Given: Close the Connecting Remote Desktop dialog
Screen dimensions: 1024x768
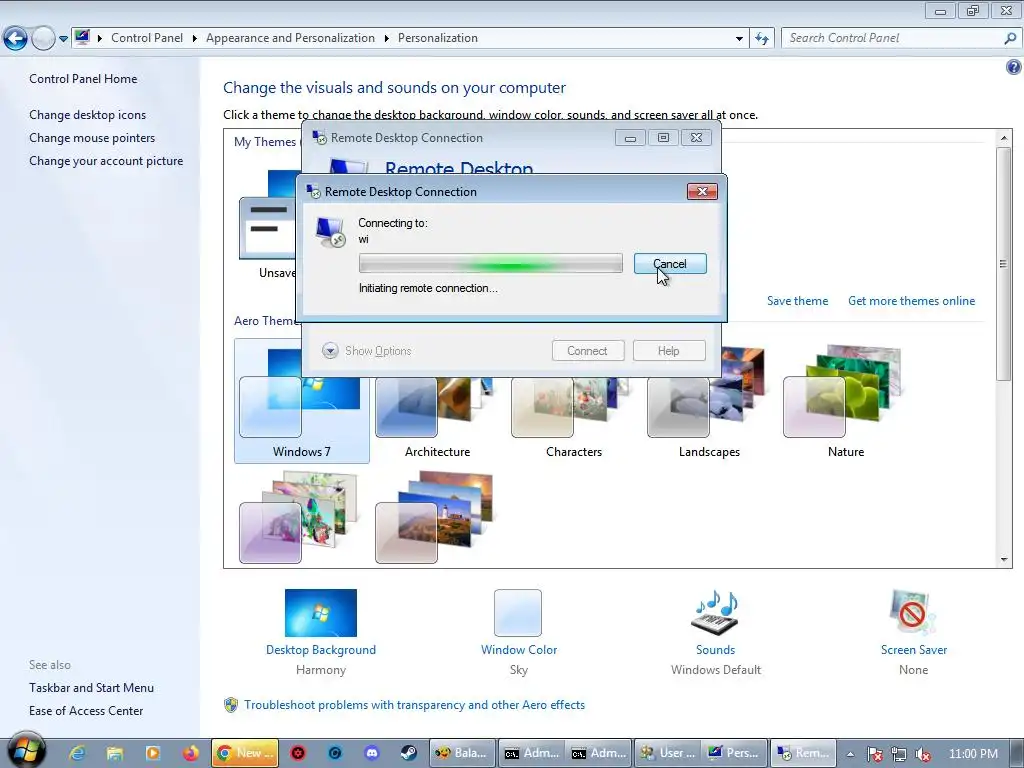Looking at the screenshot, I should pos(702,191).
